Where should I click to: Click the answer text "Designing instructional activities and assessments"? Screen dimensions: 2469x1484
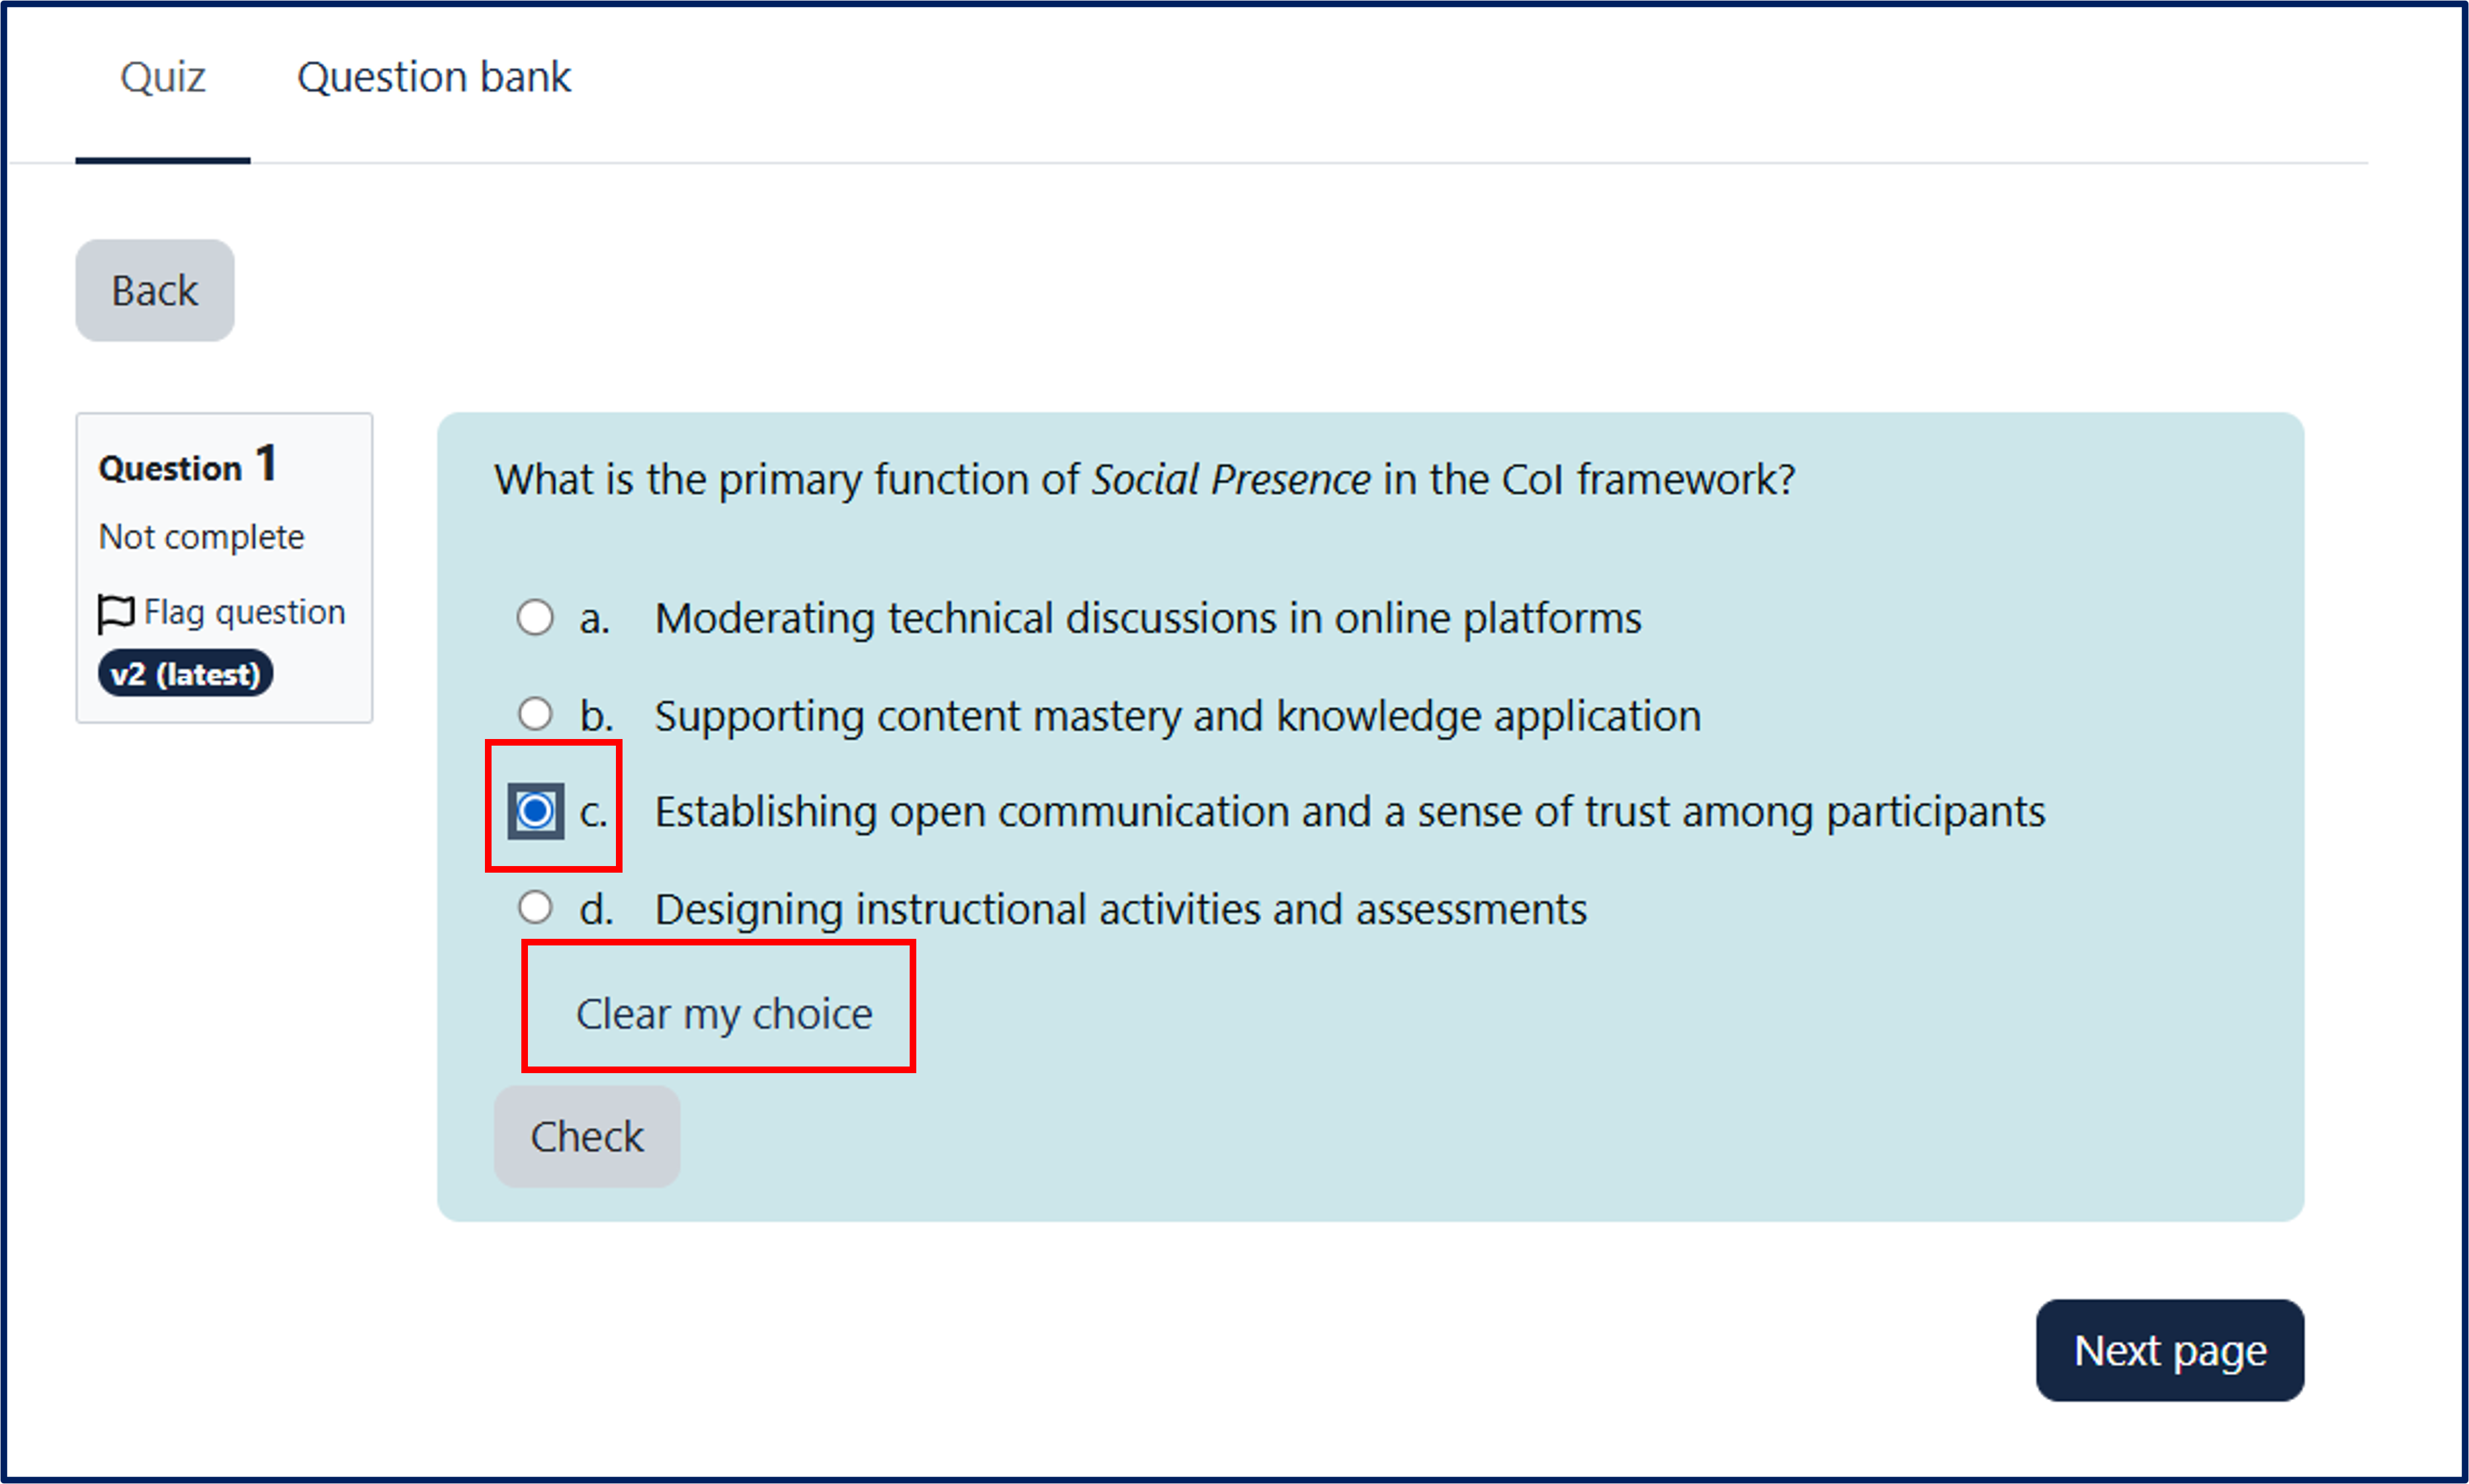1120,910
